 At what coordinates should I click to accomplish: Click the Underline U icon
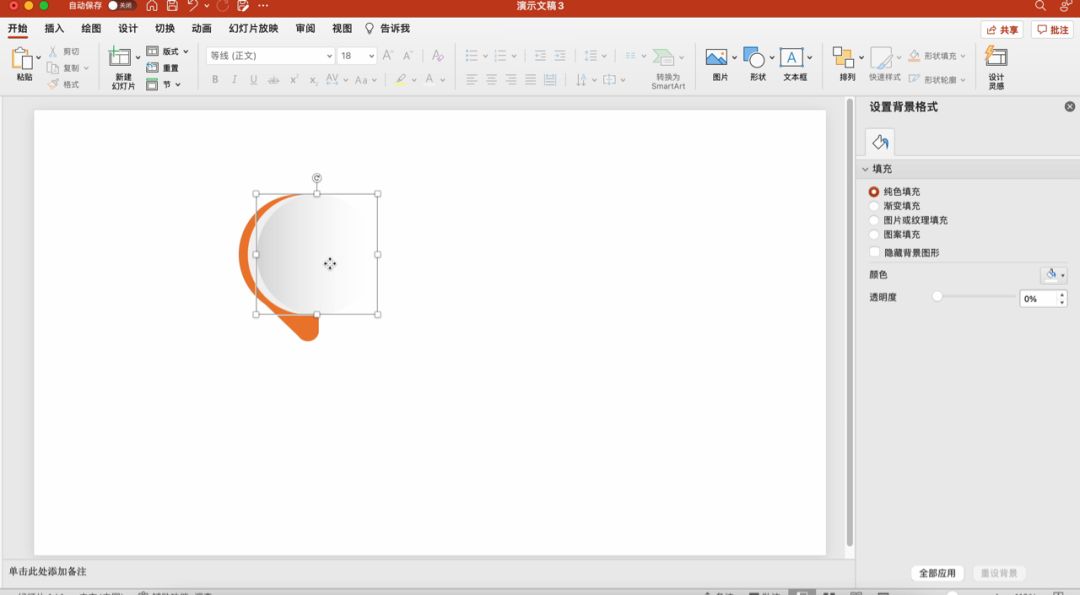253,79
